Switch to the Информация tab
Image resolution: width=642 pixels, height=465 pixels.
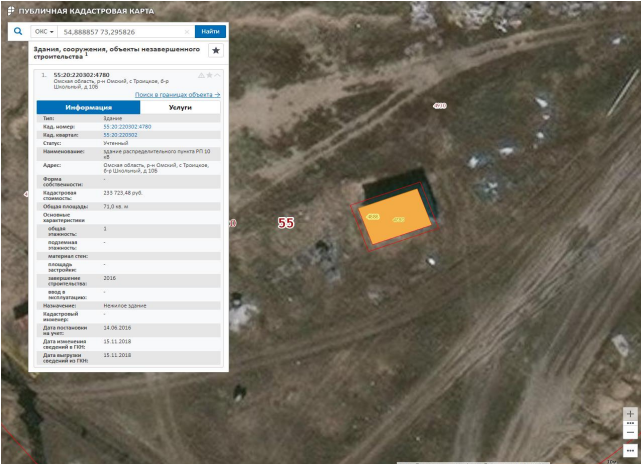pos(88,107)
